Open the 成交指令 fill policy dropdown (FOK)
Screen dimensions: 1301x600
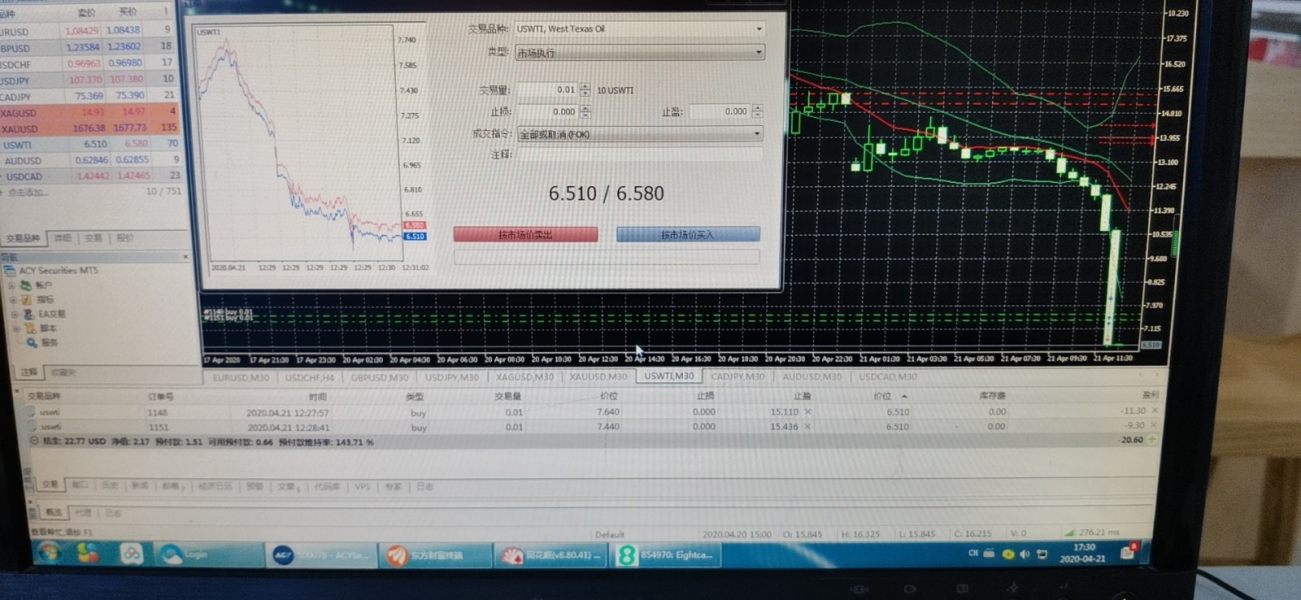[639, 133]
